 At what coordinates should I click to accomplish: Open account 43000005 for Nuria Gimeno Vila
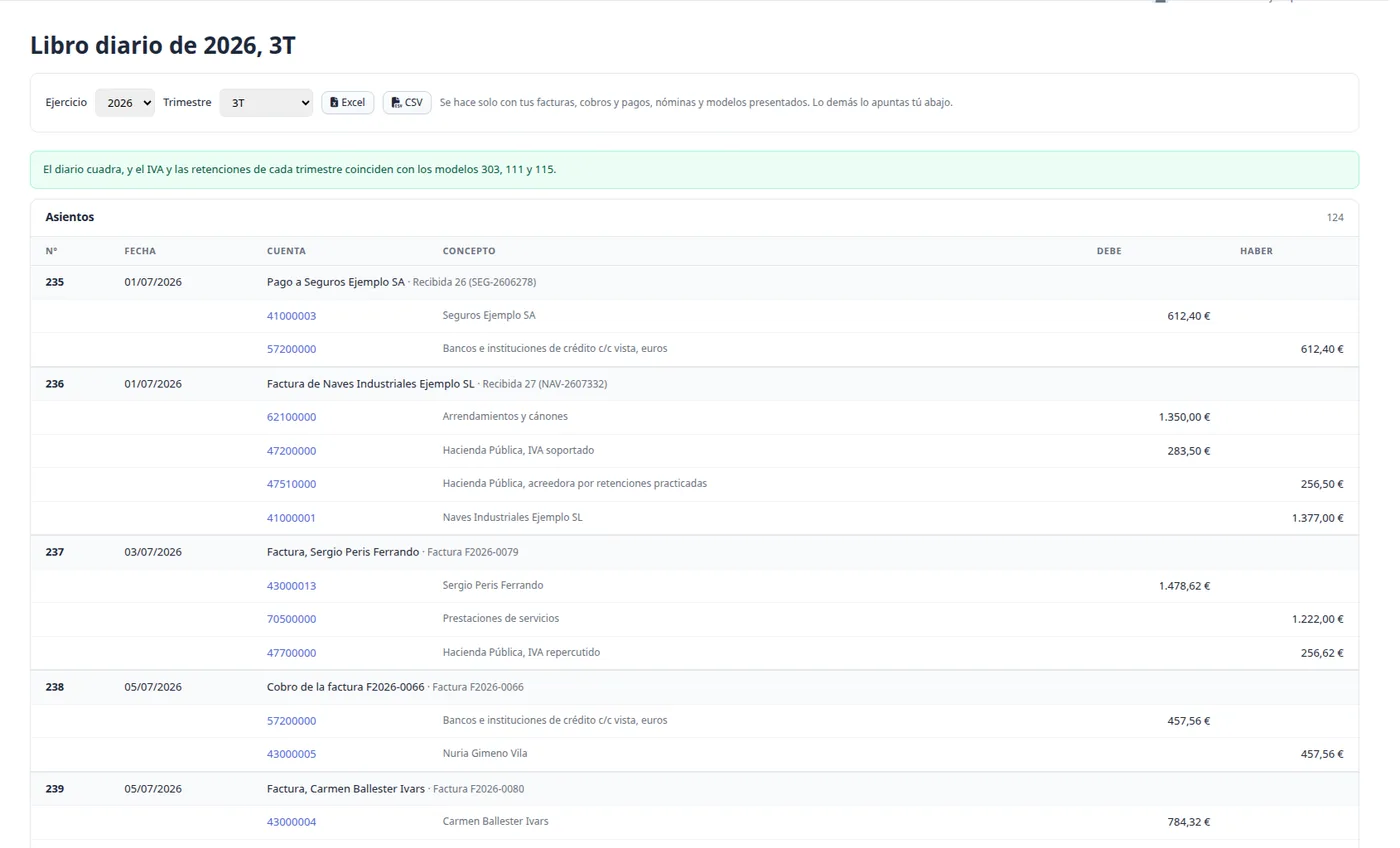291,754
